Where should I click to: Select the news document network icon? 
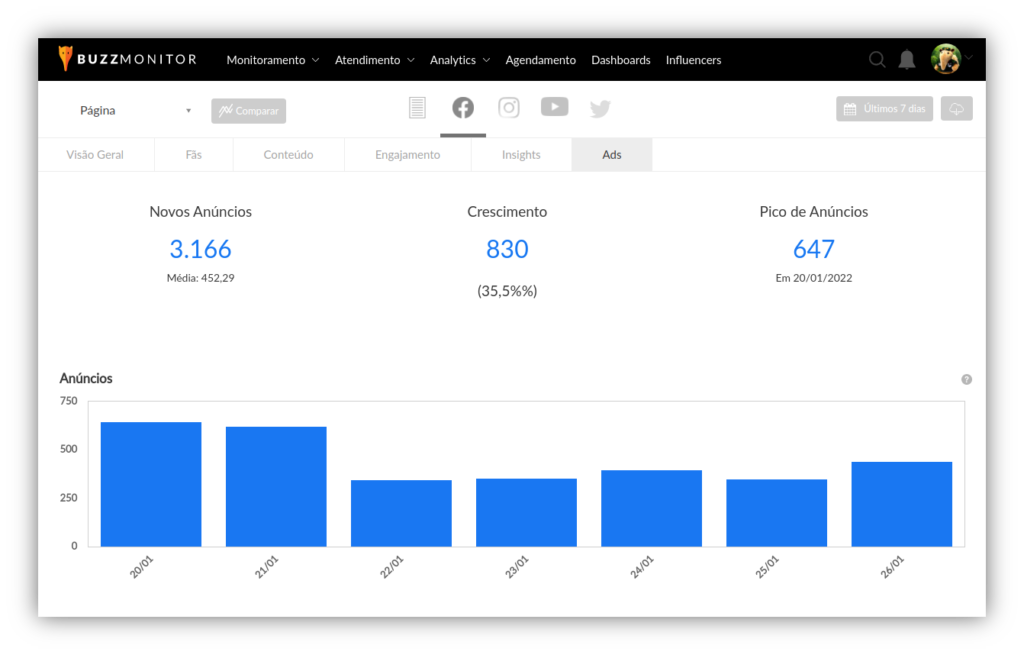(417, 108)
